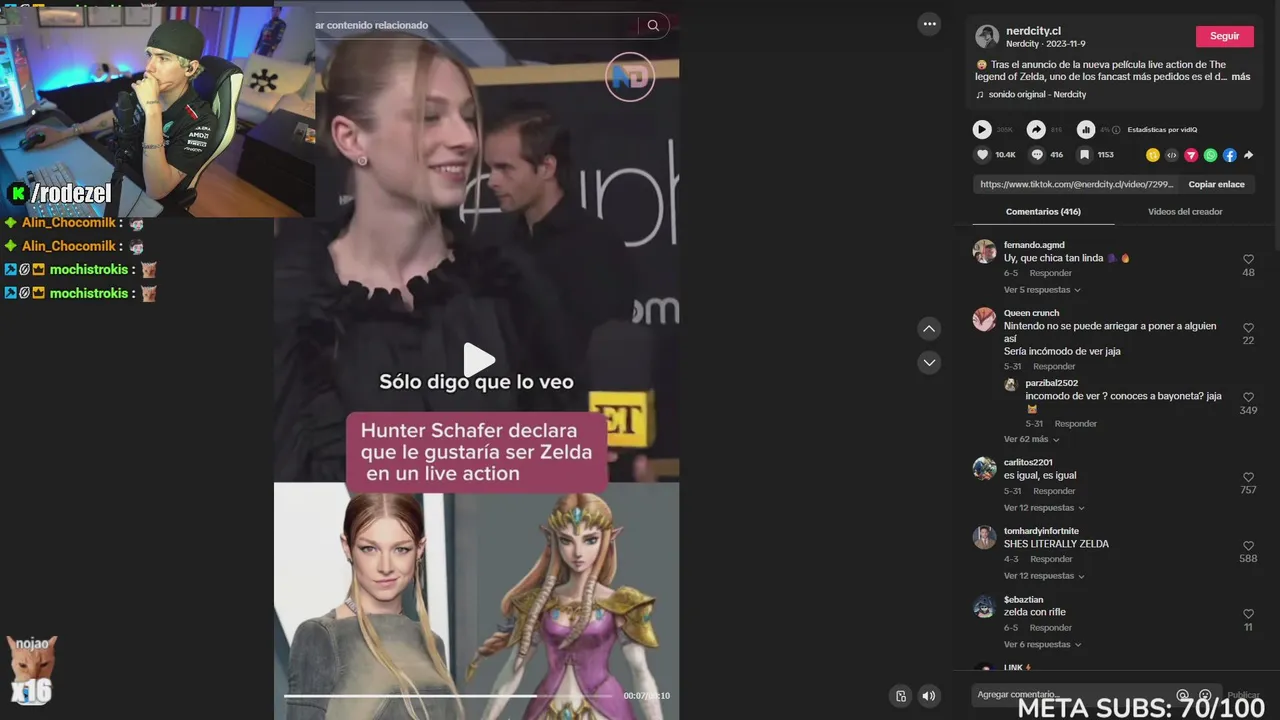Image resolution: width=1280 pixels, height=720 pixels.
Task: Open the vidIQ bar chart statistics icon
Action: (1086, 129)
